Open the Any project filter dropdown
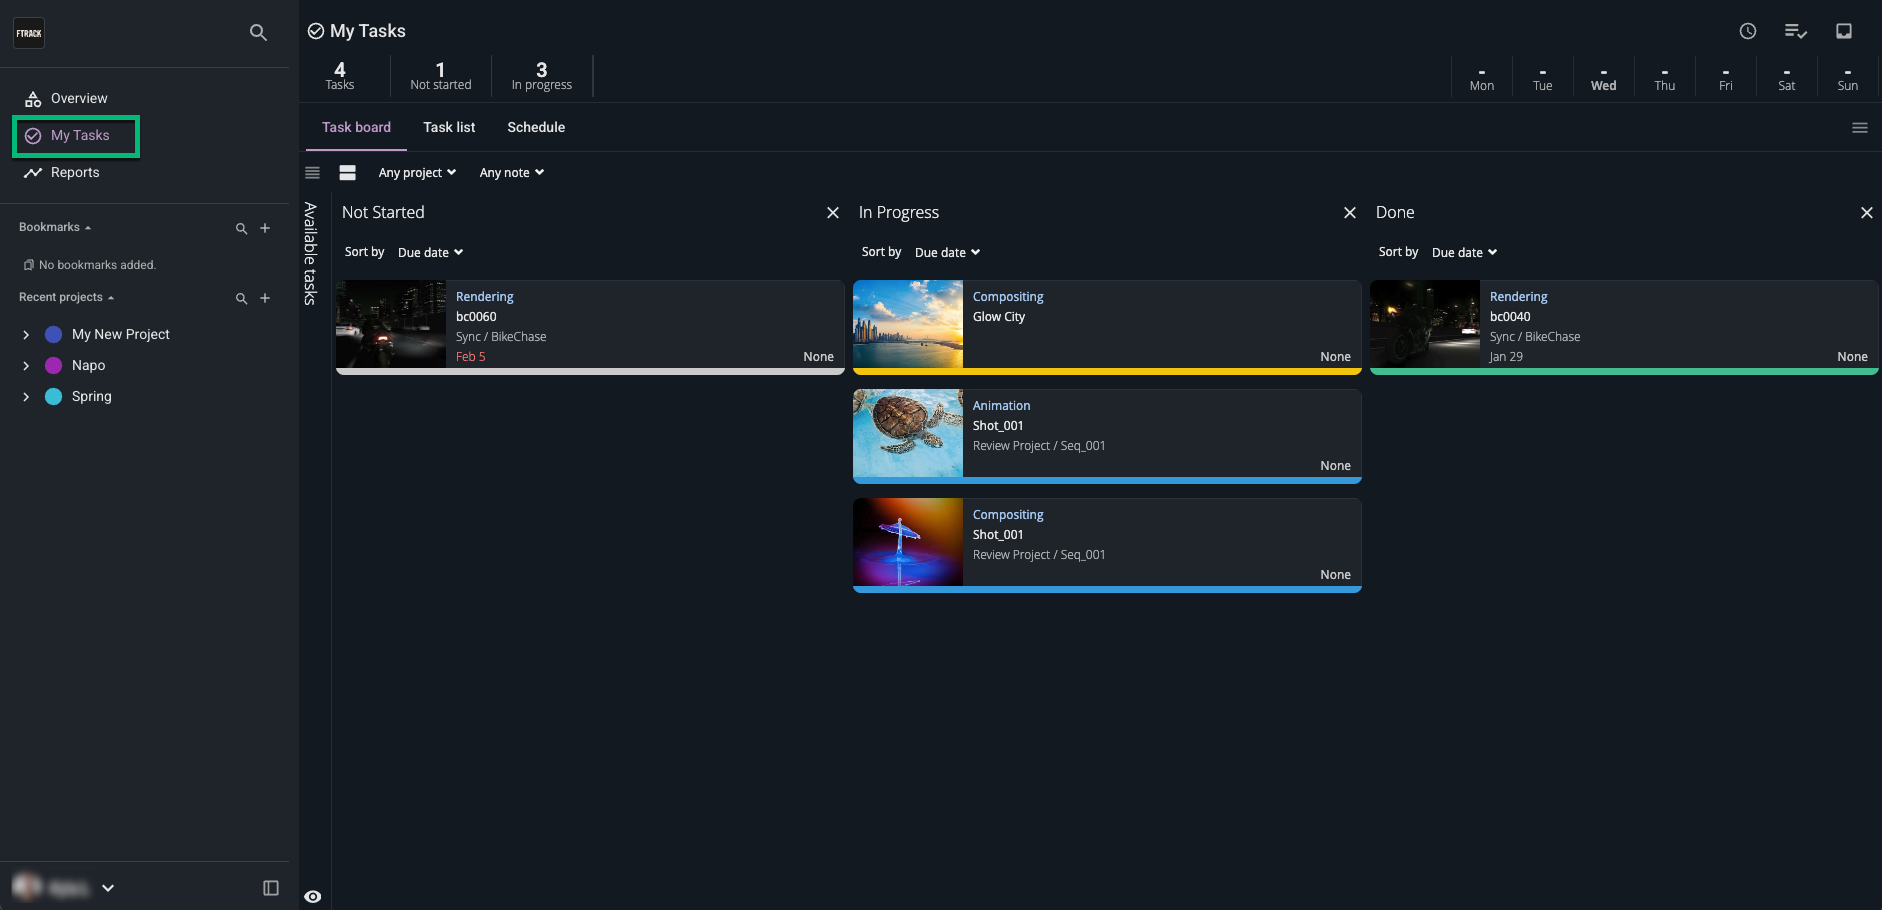 point(415,172)
